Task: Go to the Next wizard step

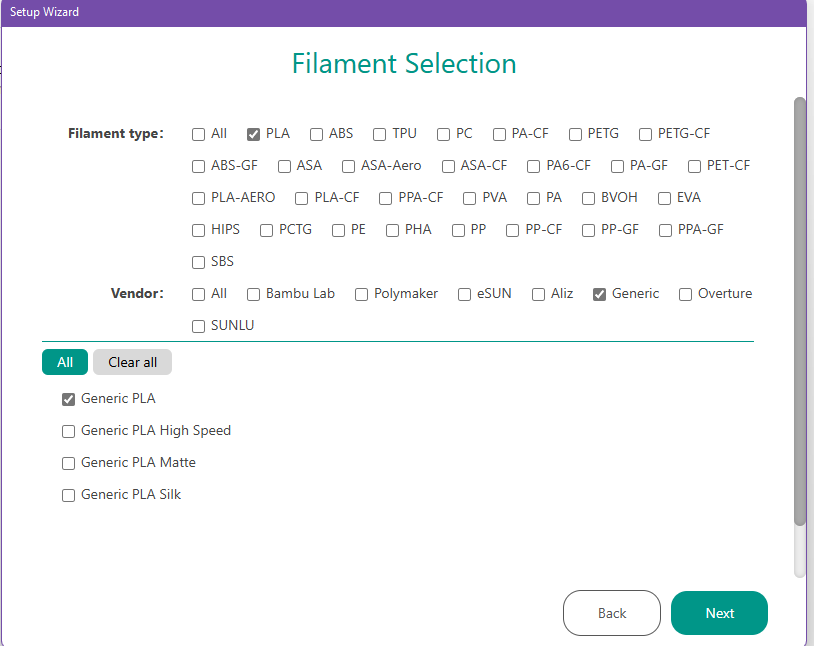Action: tap(719, 613)
